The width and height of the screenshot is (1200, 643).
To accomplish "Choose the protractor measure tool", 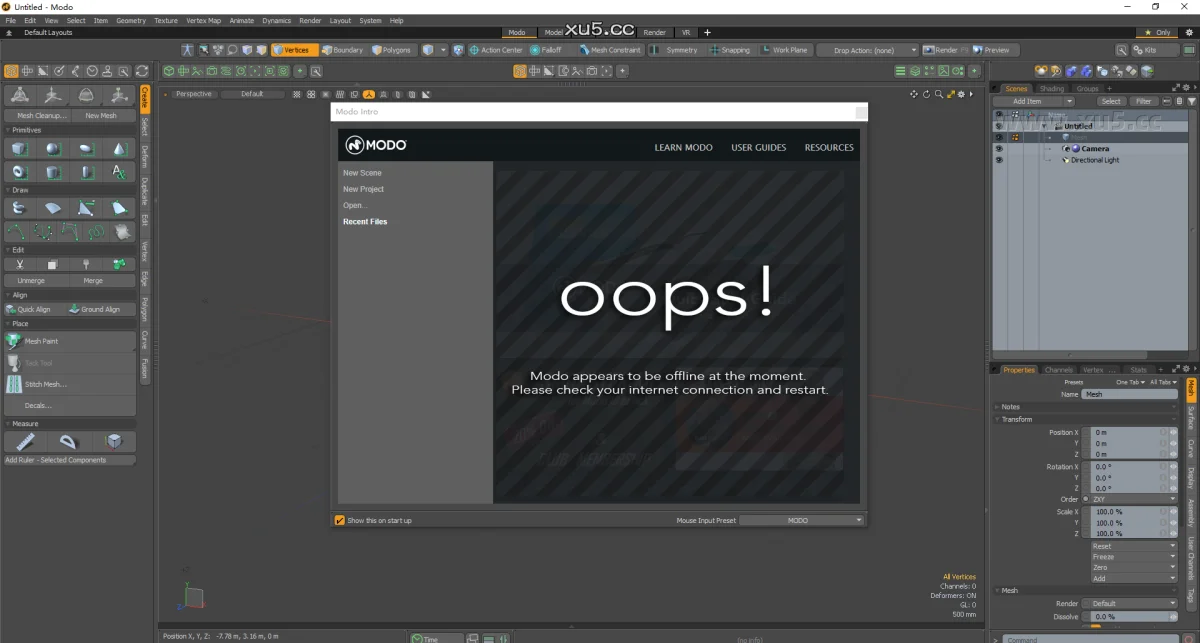I will 68,441.
